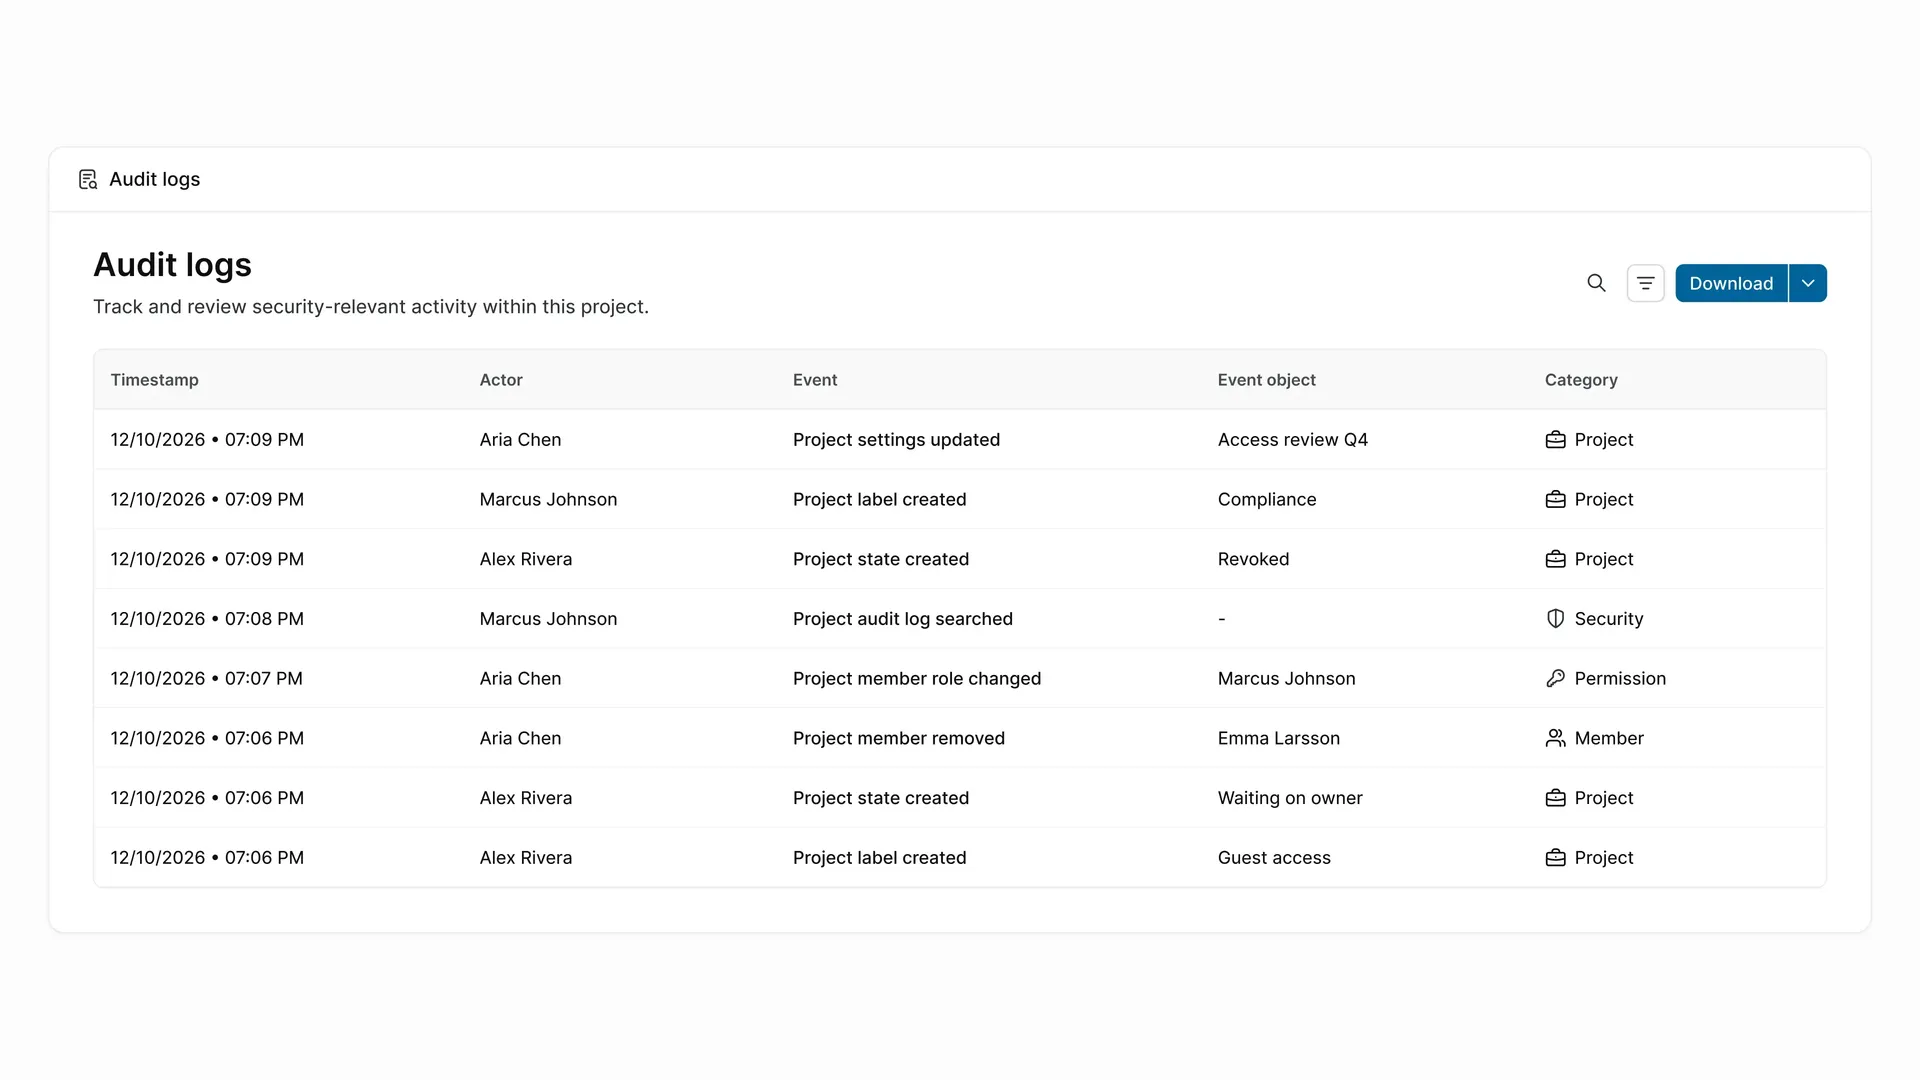Click the briefcase icon in Revoked row
This screenshot has height=1080, width=1920.
point(1555,559)
